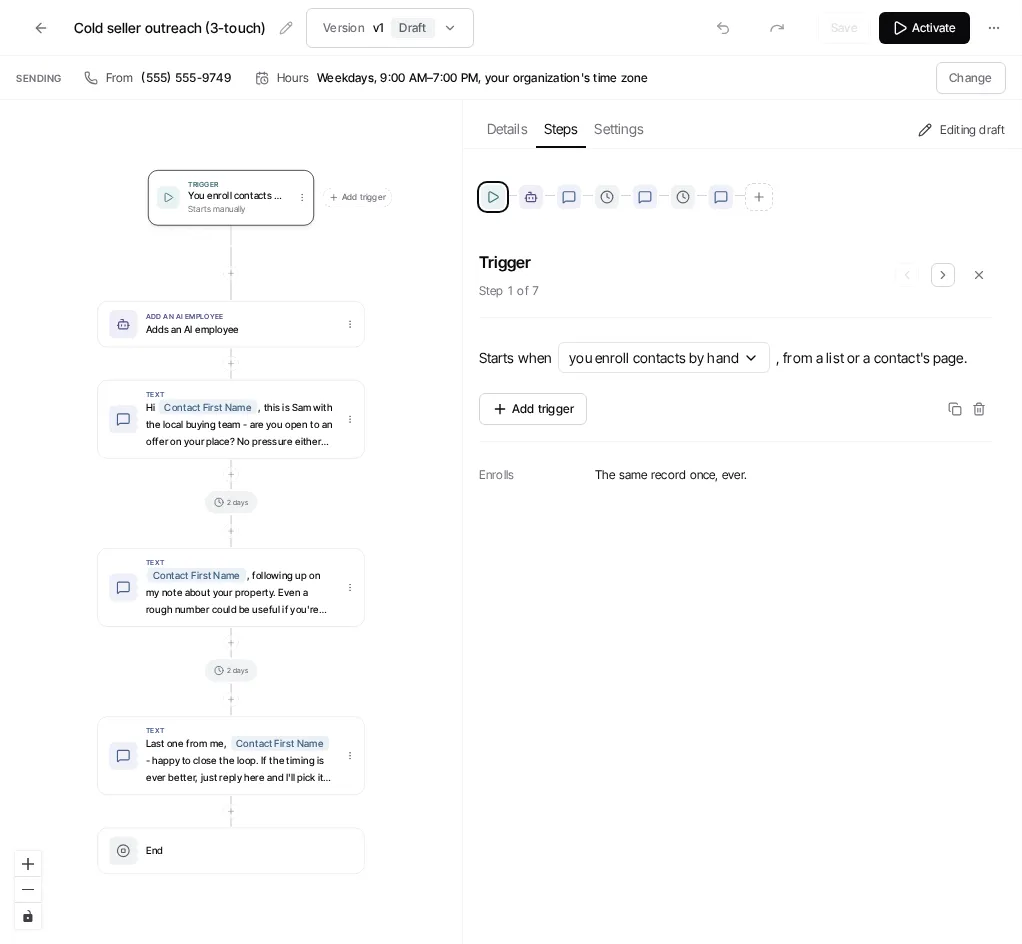This screenshot has height=944, width=1022.
Task: Go to next step with chevron
Action: click(942, 275)
